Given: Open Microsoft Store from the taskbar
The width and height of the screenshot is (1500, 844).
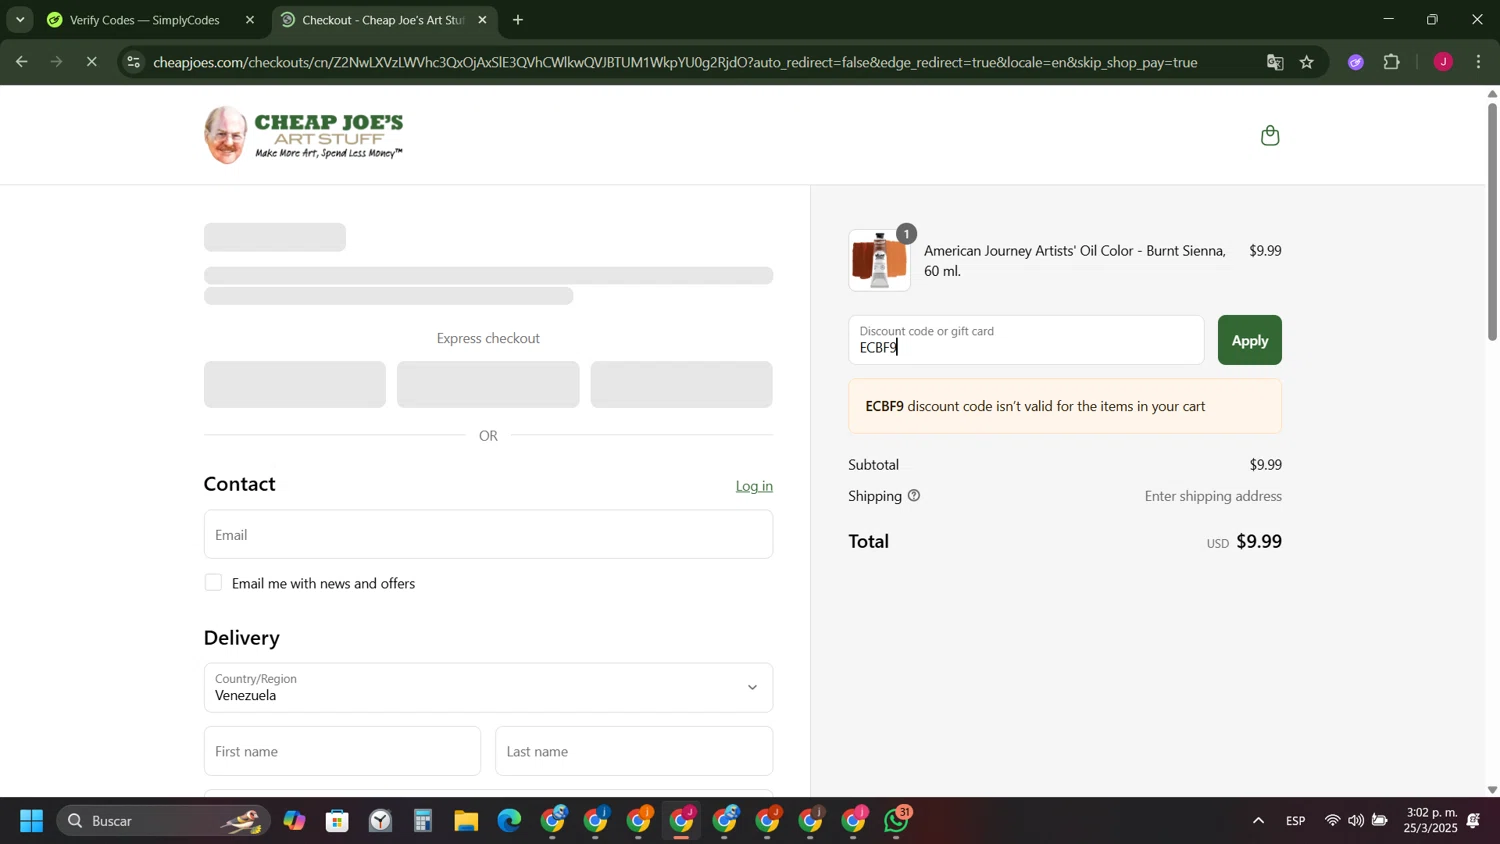Looking at the screenshot, I should (x=337, y=821).
